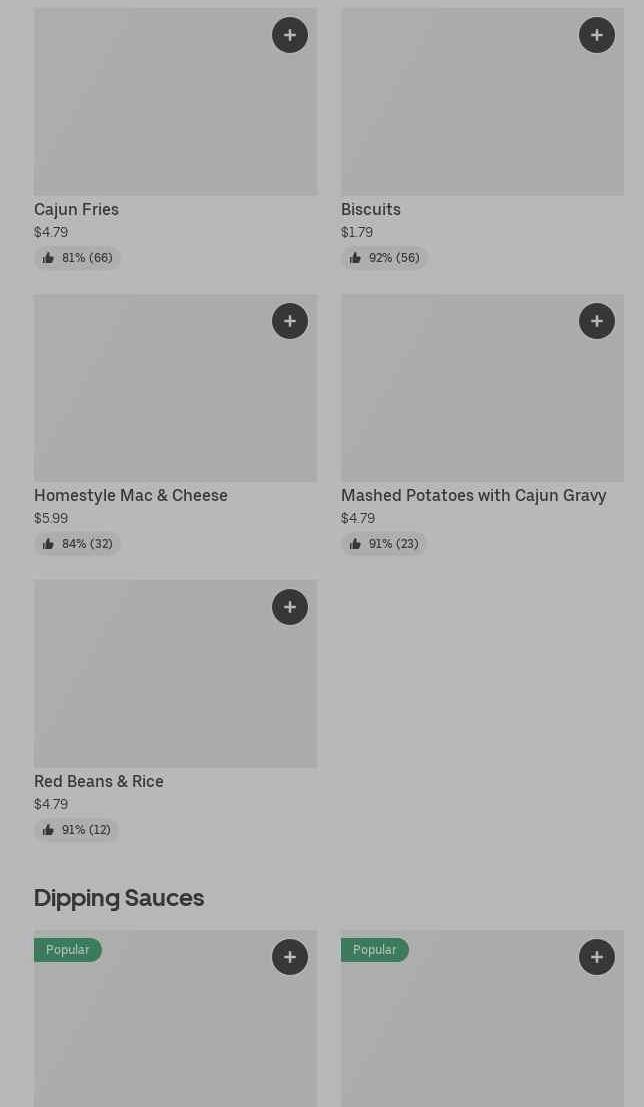This screenshot has height=1107, width=644.
Task: Click Mac & Cheese 84% rating badge
Action: 77,544
